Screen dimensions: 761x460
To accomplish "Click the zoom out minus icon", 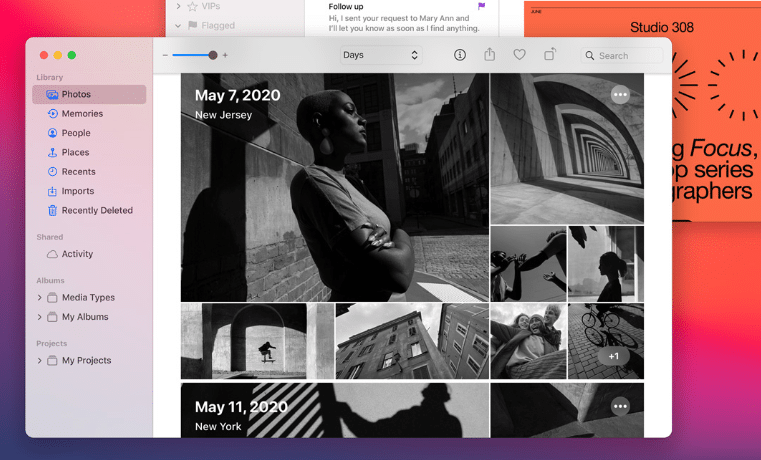I will (165, 55).
